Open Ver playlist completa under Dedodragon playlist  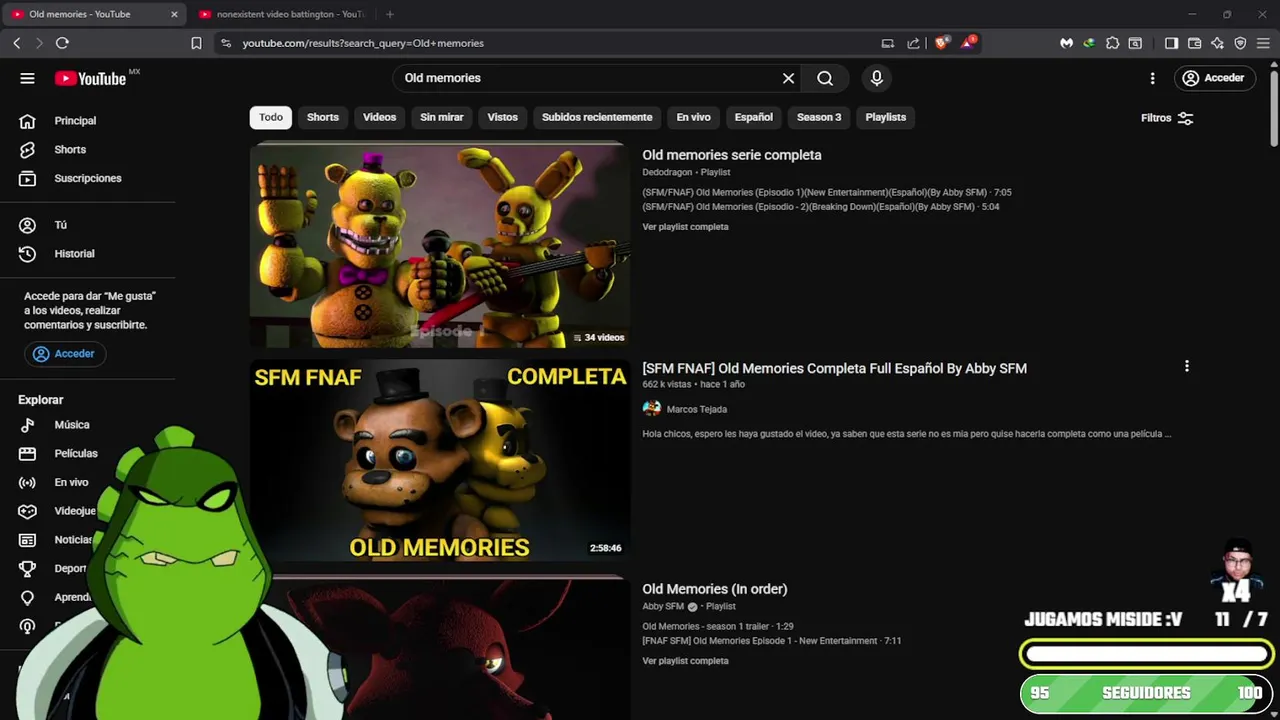point(685,227)
